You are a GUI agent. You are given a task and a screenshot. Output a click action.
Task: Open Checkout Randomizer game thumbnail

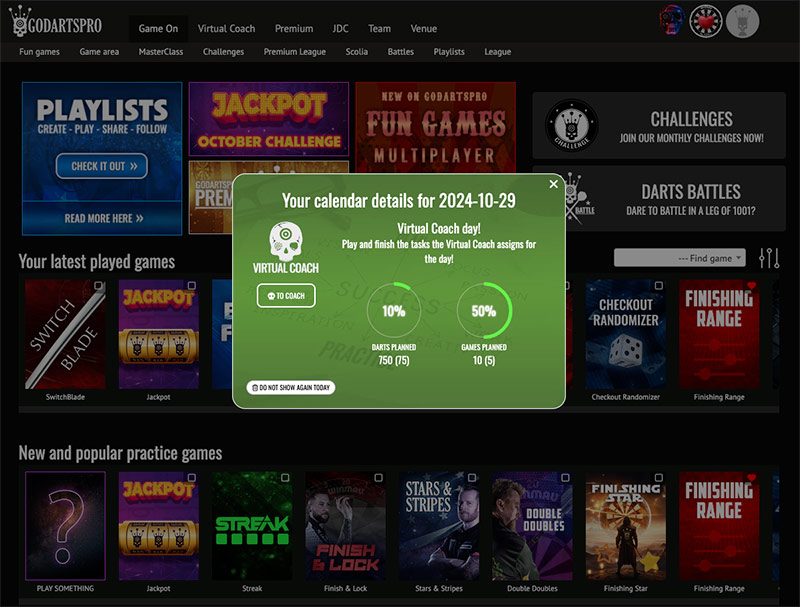(x=626, y=334)
